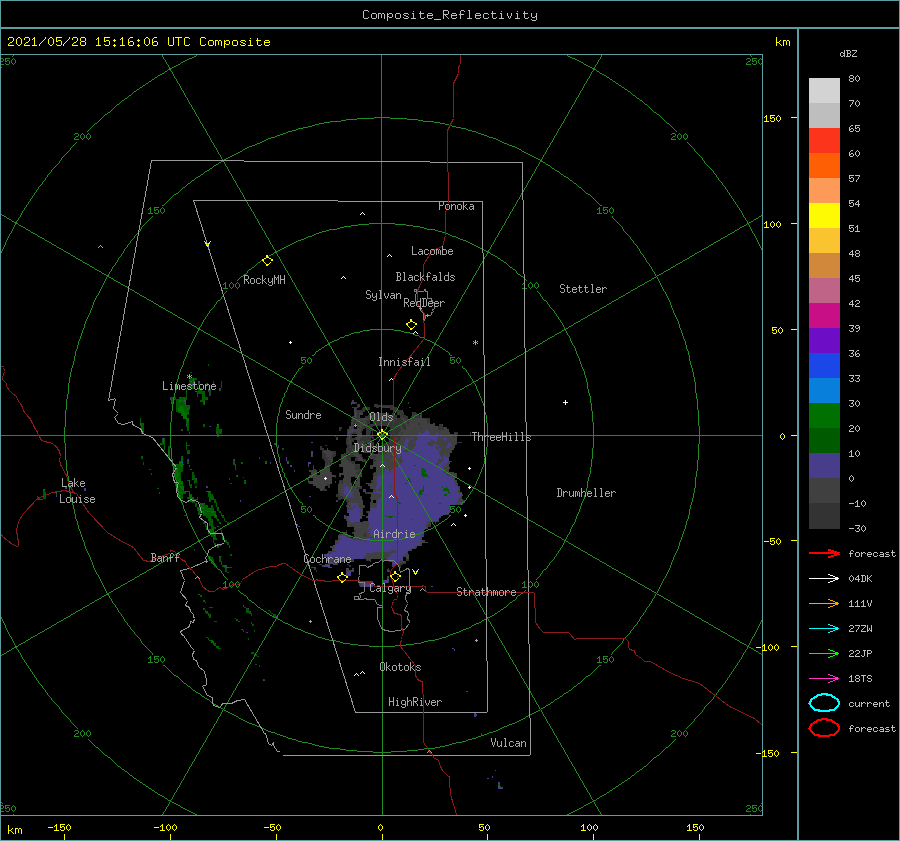Click the blue 33-36 dBZ color swatch
The image size is (900, 841).
pos(824,366)
